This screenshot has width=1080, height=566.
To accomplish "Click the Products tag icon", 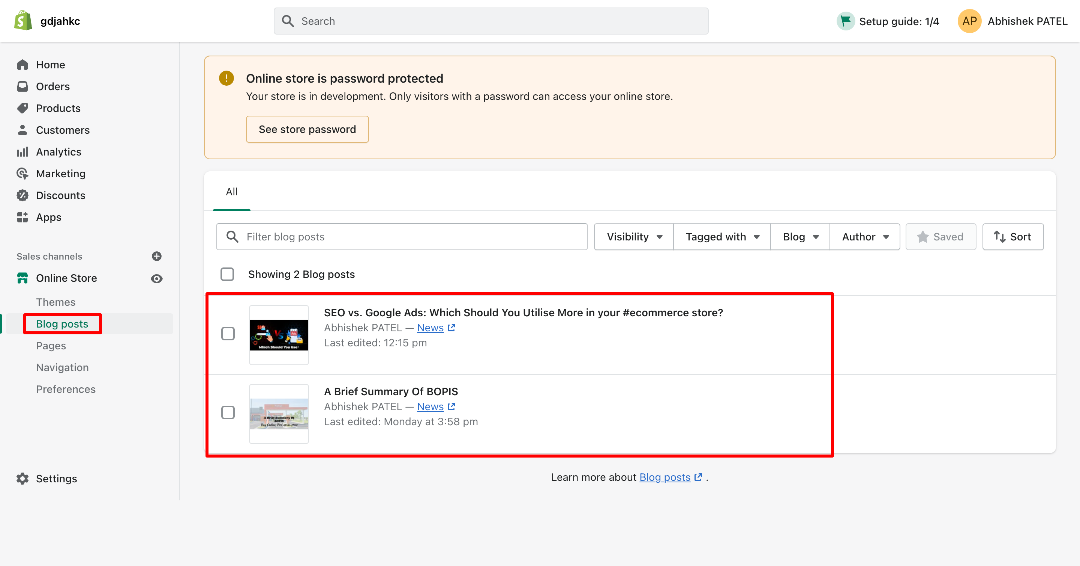I will pos(23,108).
